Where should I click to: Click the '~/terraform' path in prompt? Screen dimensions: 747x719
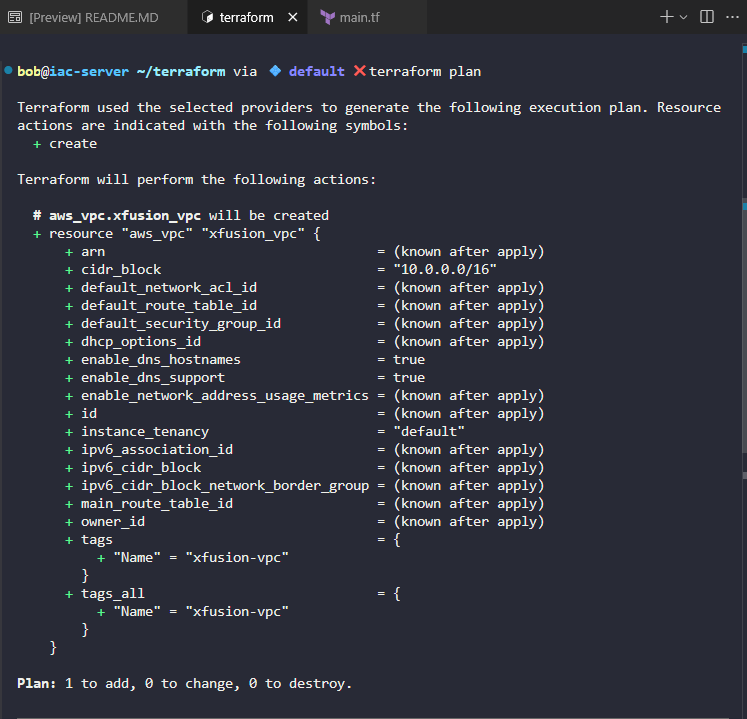181,71
